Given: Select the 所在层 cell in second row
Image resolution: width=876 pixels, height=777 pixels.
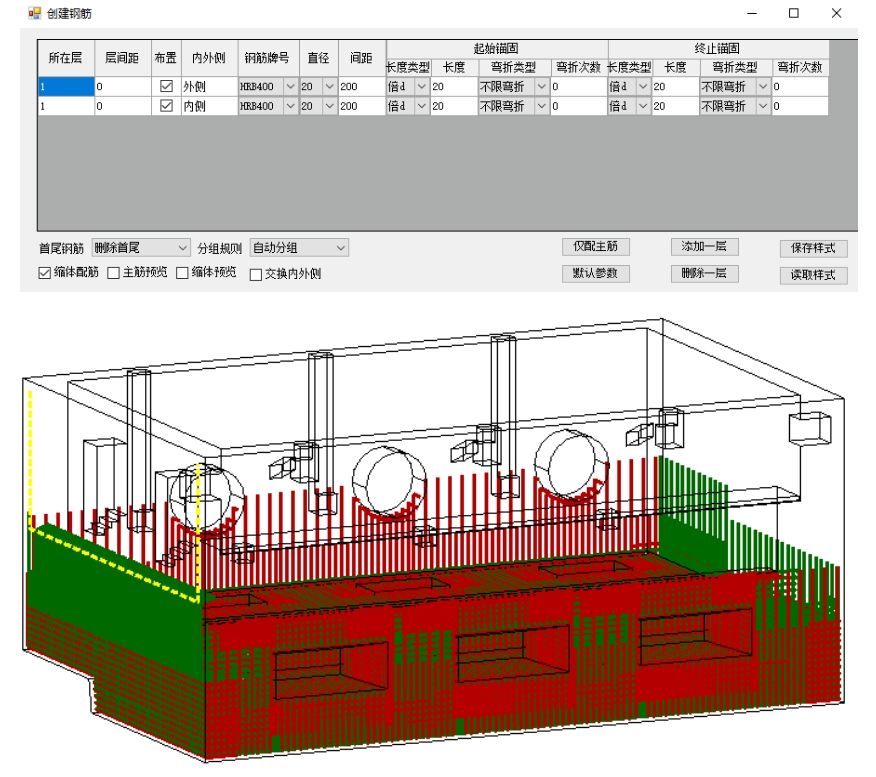Looking at the screenshot, I should (66, 106).
